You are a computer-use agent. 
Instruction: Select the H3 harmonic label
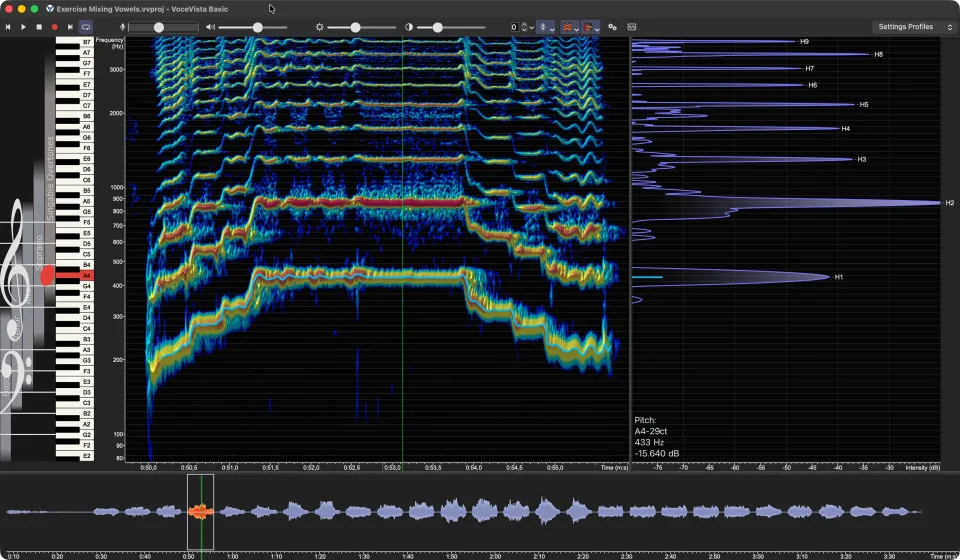click(x=861, y=159)
